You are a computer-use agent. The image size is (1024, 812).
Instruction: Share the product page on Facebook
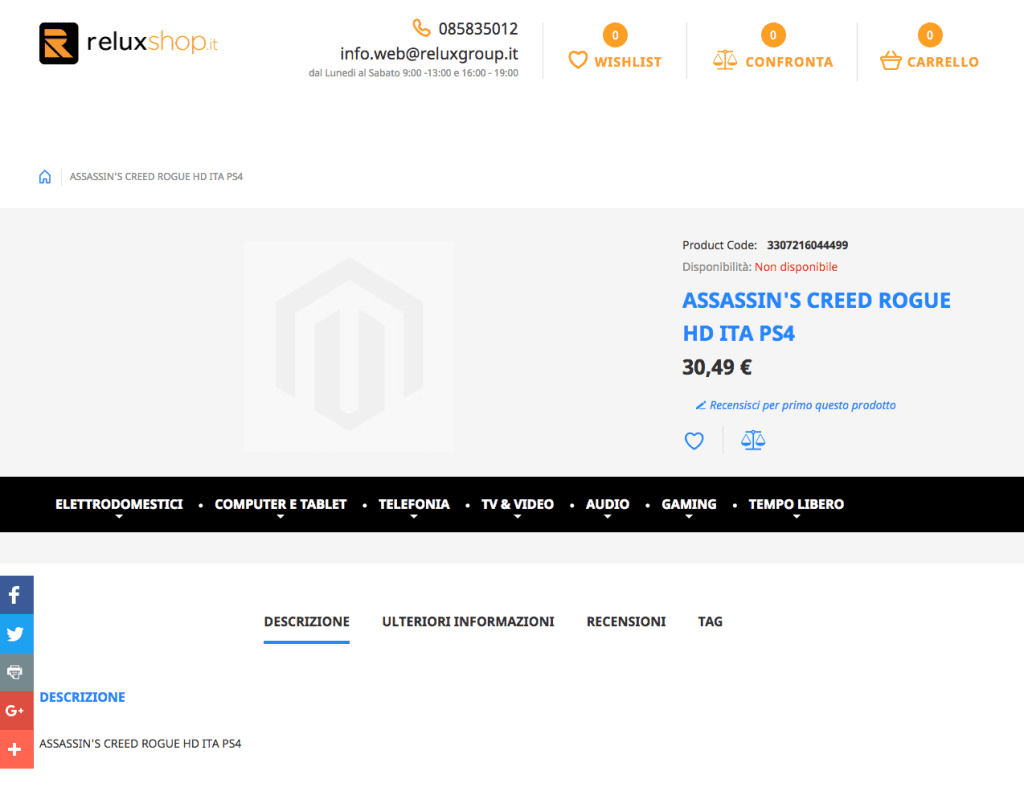coord(16,594)
